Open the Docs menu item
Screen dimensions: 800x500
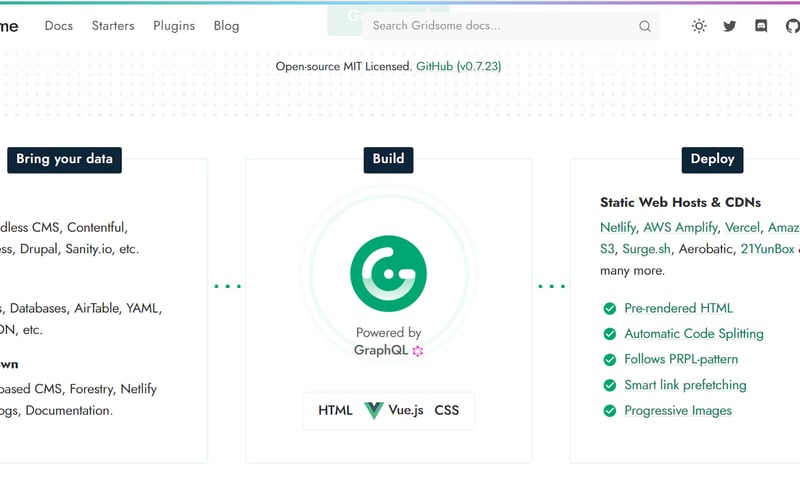[x=59, y=26]
